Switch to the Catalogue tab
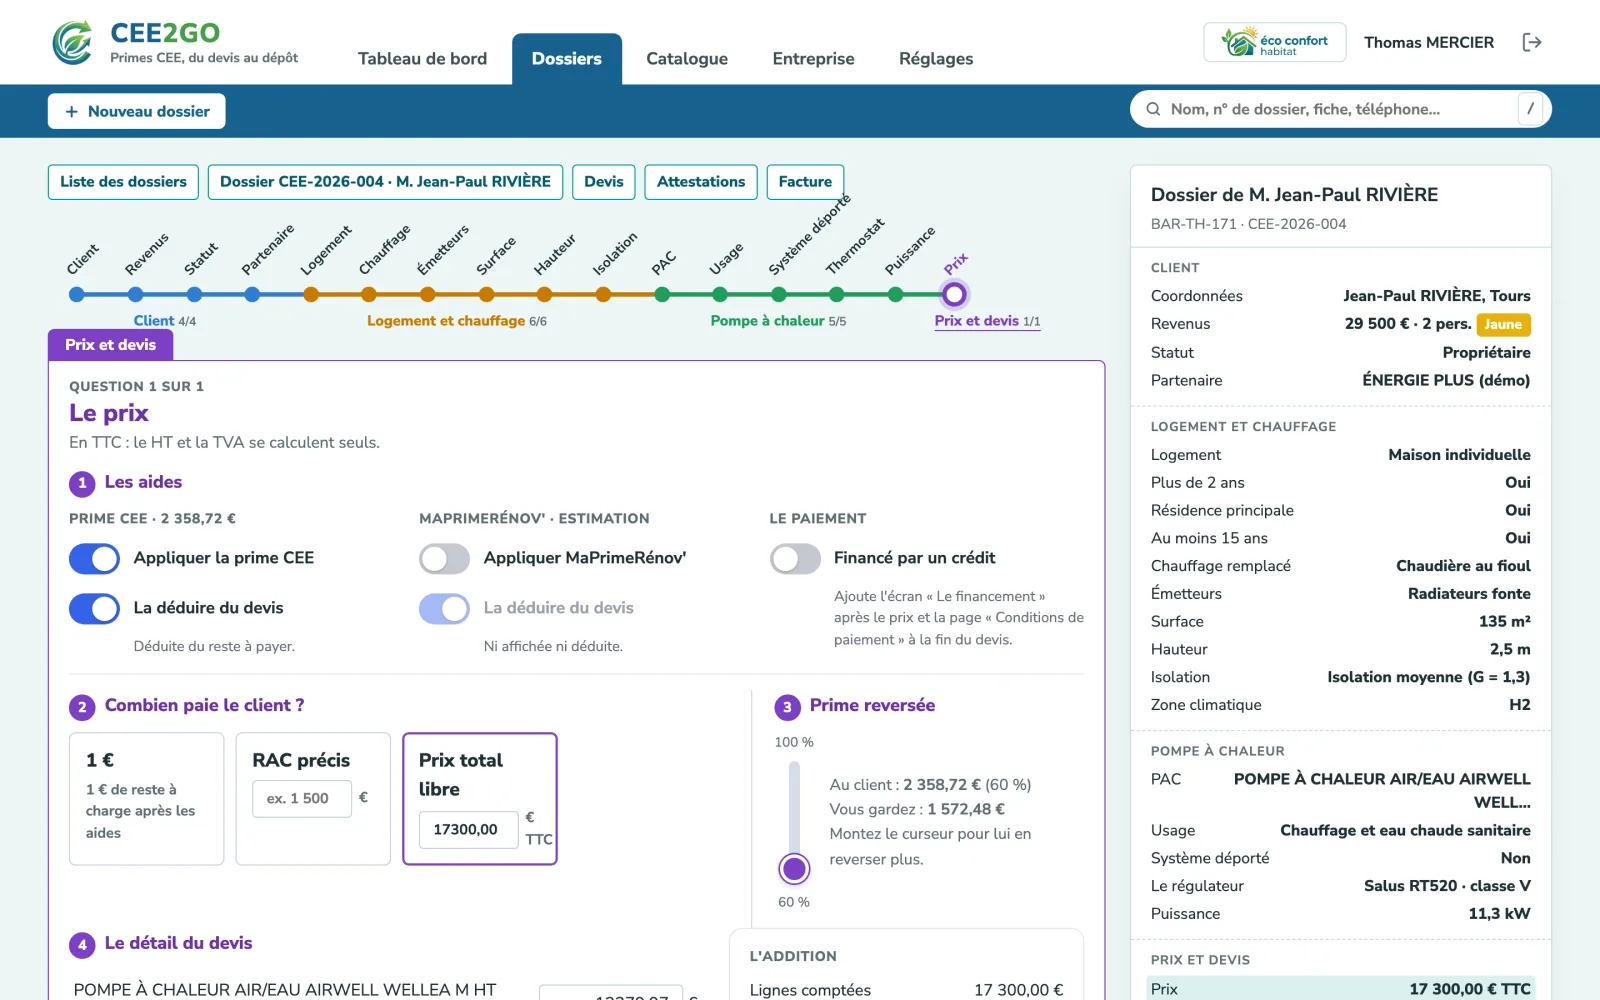 tap(687, 59)
